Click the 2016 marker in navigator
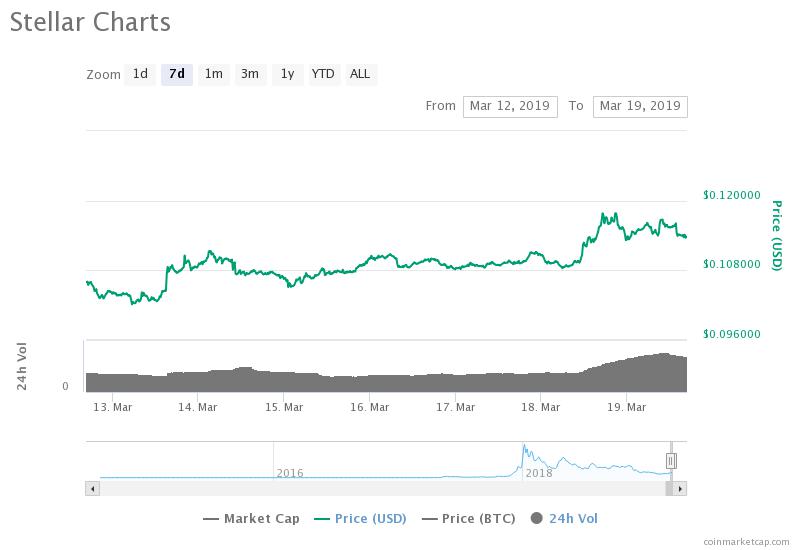Viewport: 800px width, 550px height. [x=290, y=473]
